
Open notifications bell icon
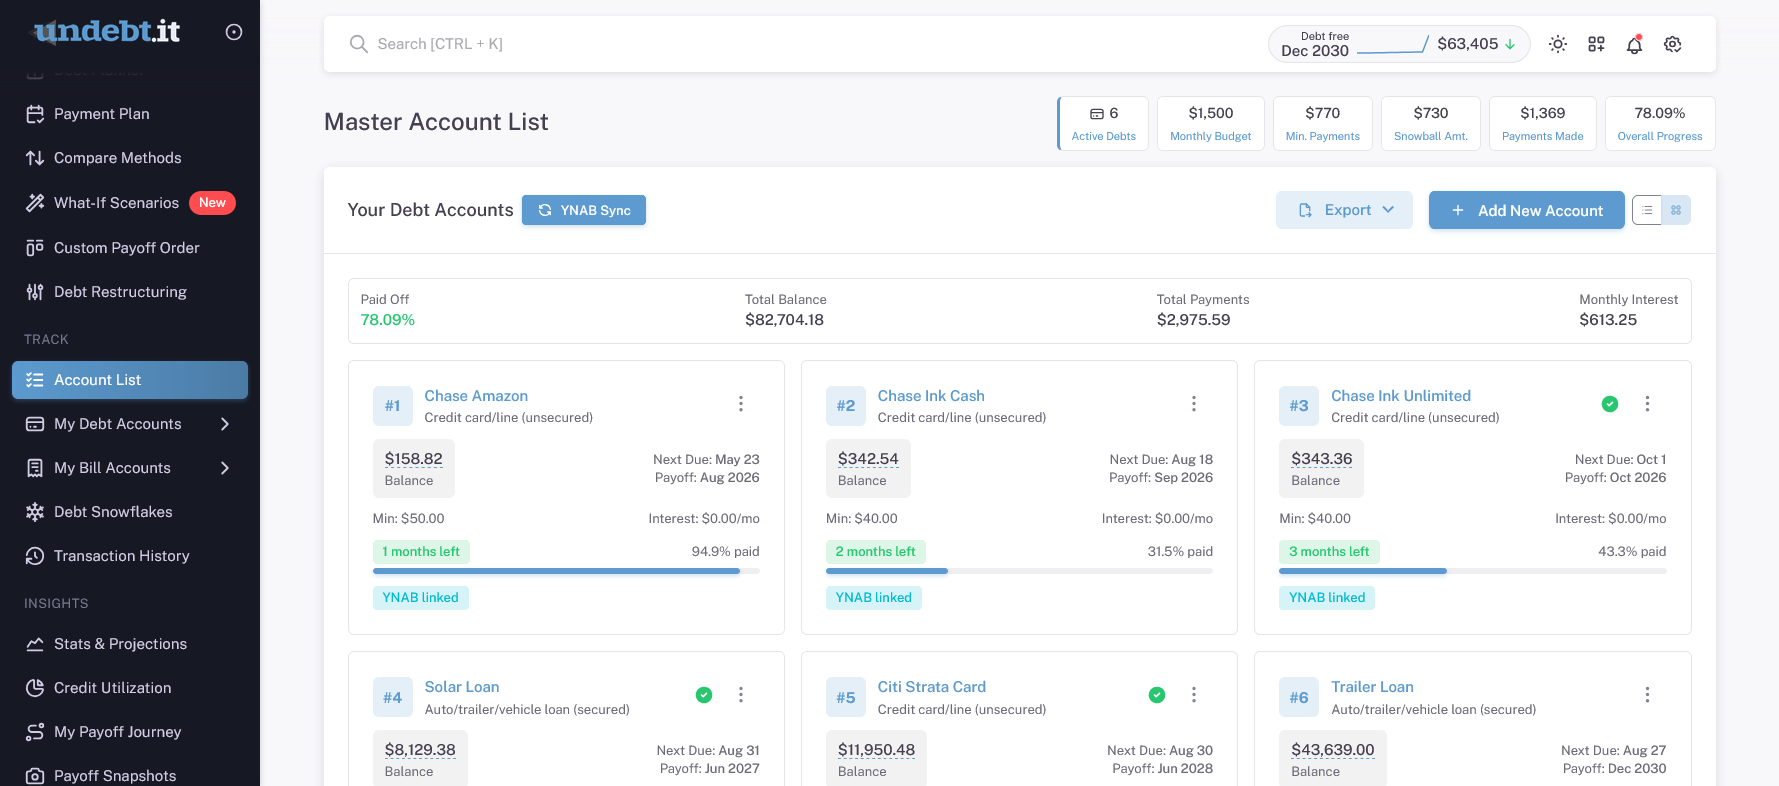point(1634,44)
